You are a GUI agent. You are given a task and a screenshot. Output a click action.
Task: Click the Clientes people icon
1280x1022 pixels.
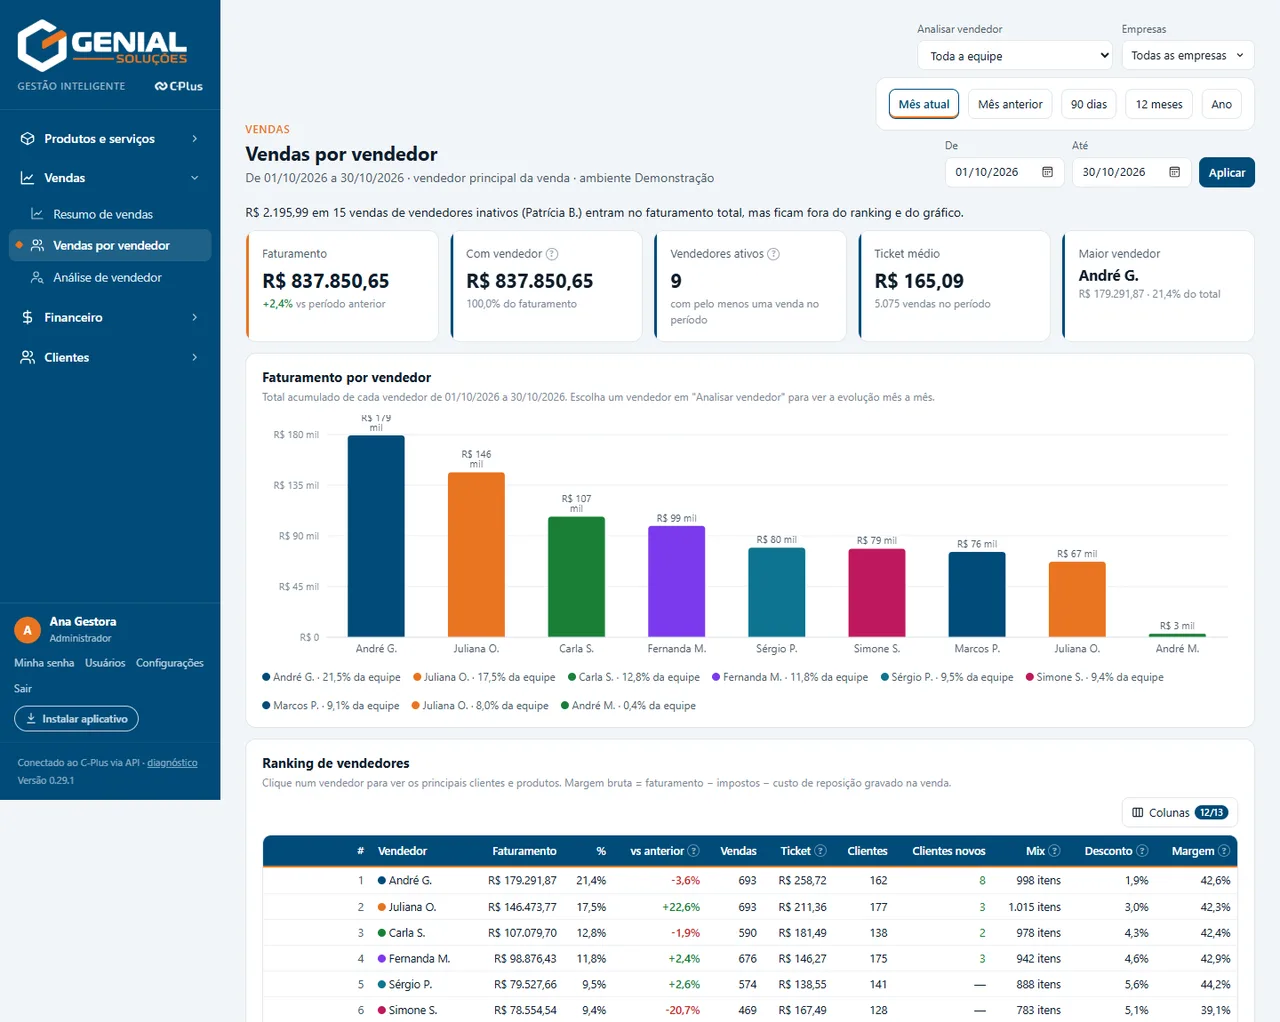28,357
